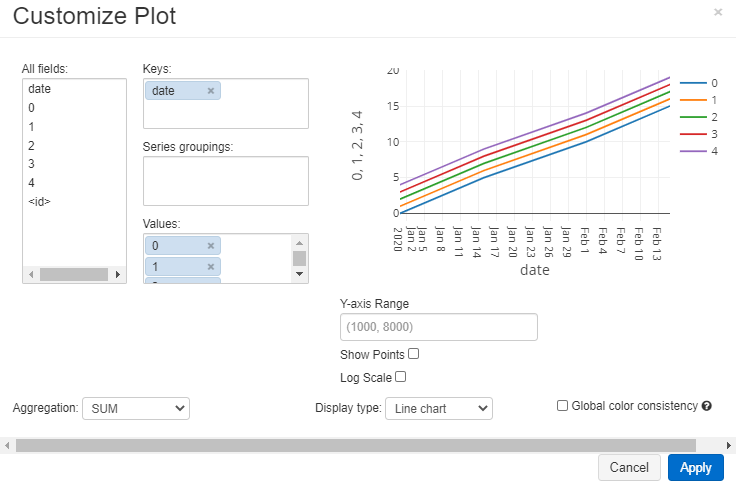Open Global color consistency help icon
The image size is (736, 489).
pos(707,406)
